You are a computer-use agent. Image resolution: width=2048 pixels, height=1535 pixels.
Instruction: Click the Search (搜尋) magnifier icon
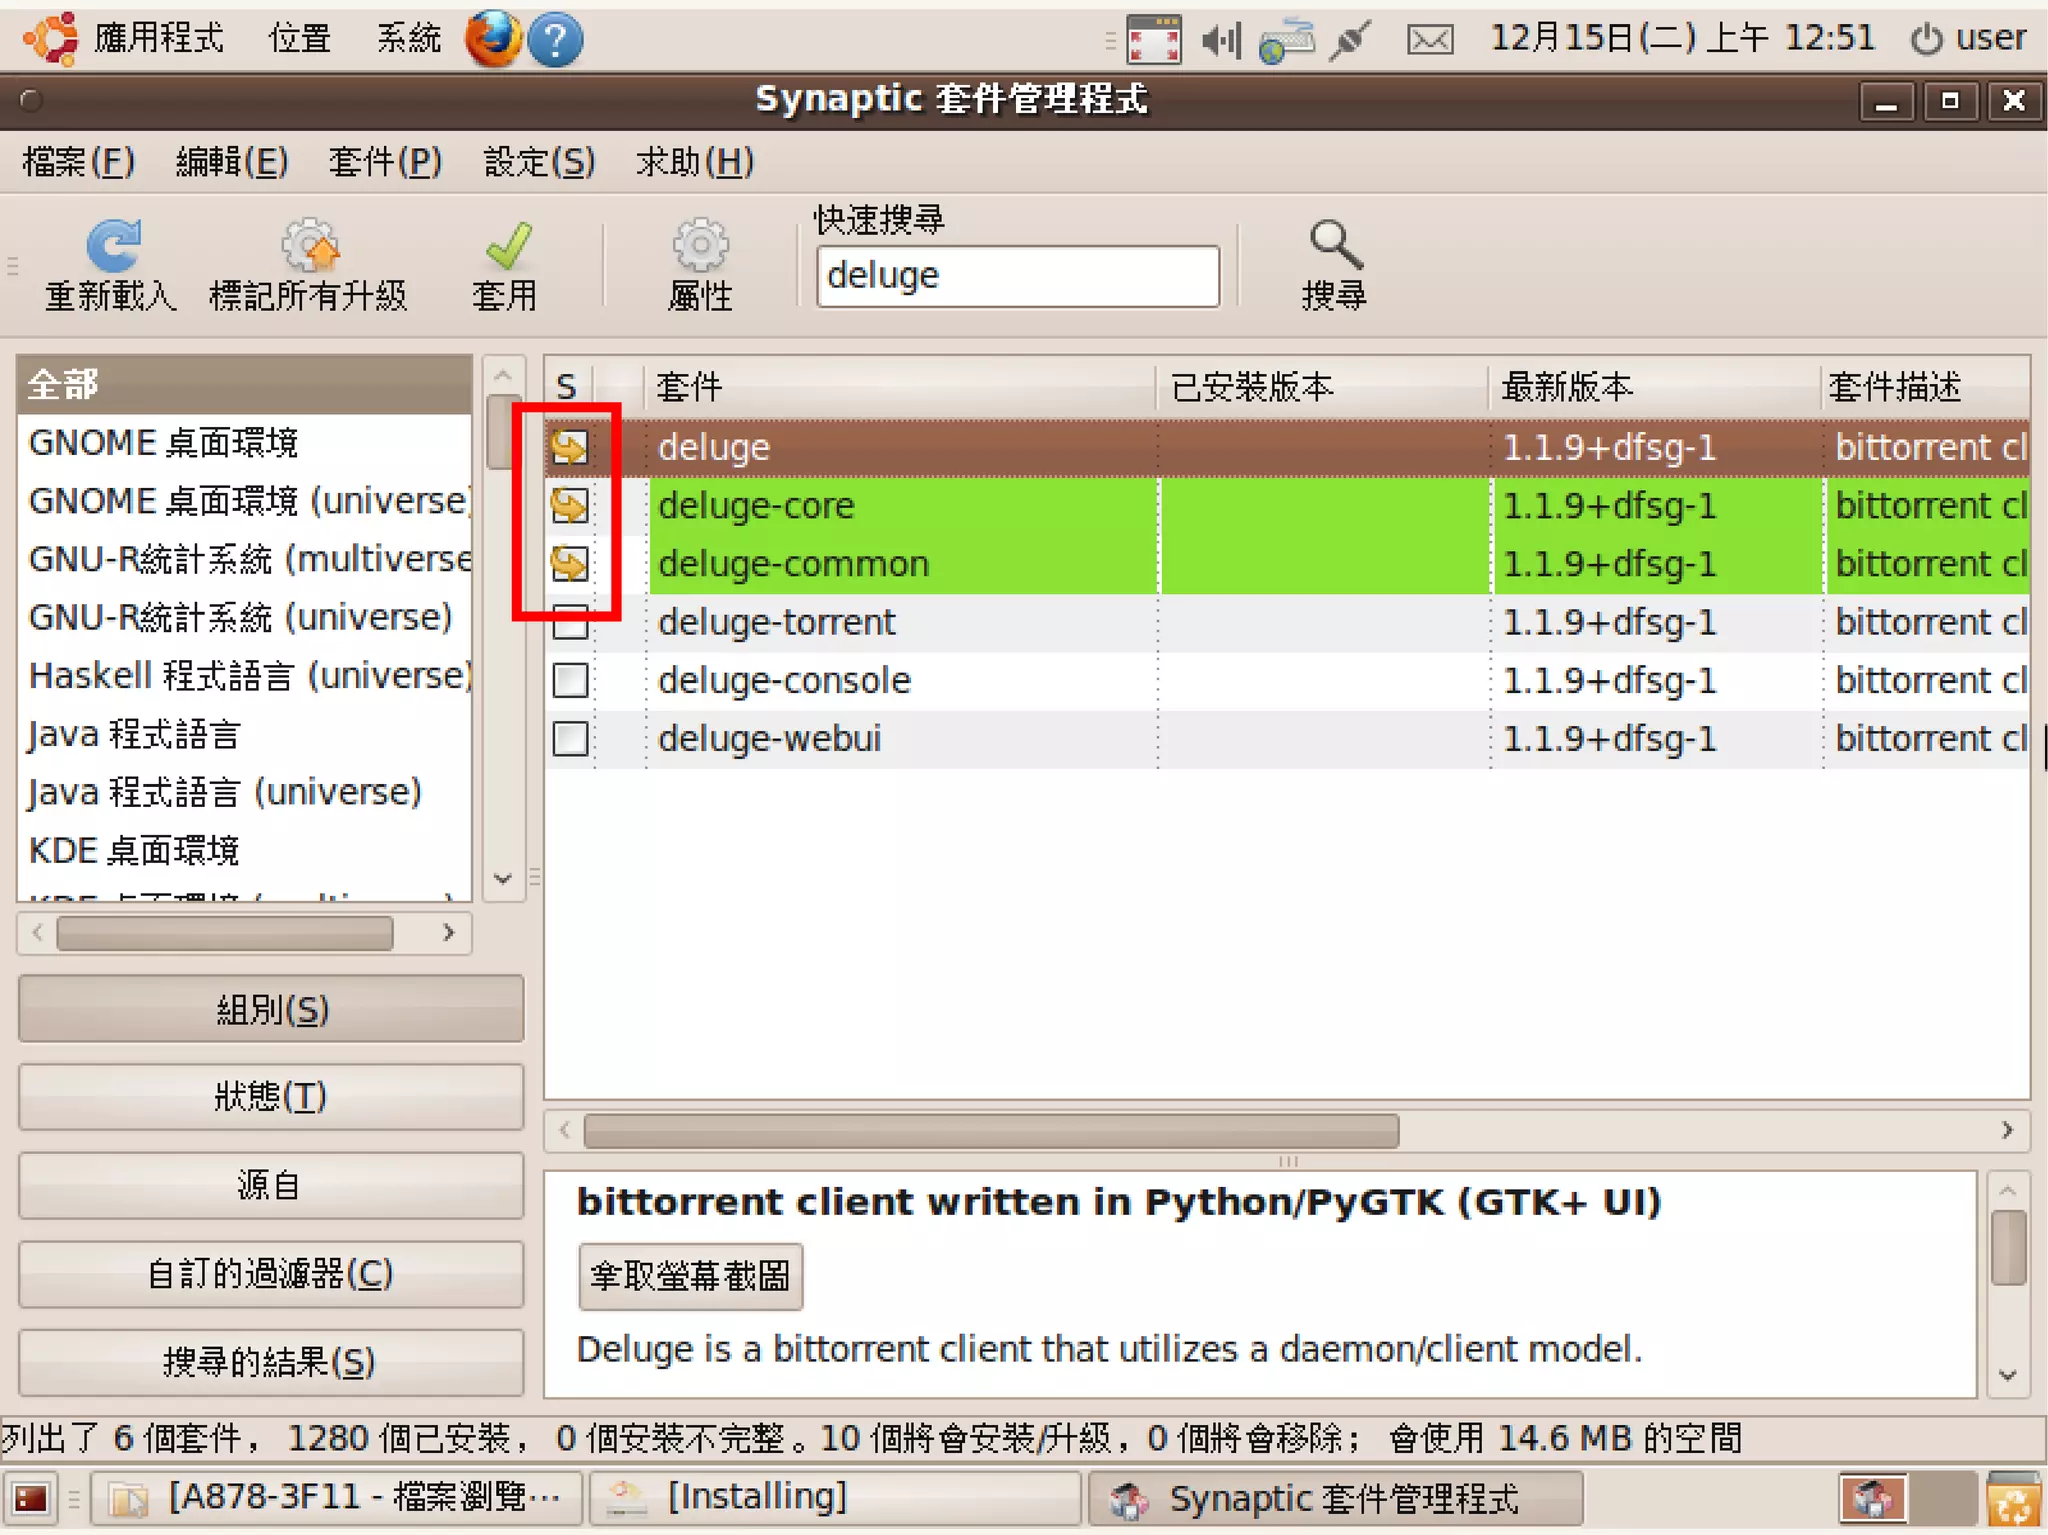pos(1335,245)
